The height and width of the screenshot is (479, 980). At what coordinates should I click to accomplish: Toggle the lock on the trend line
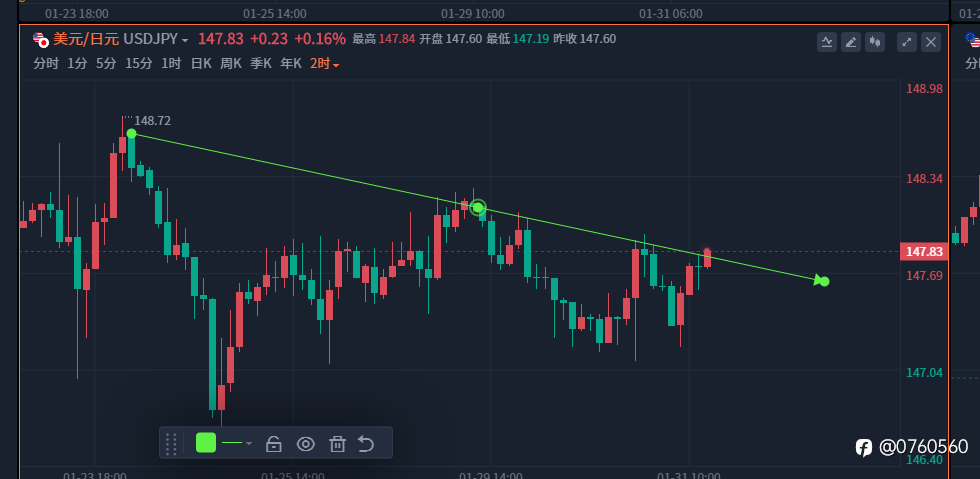[274, 443]
